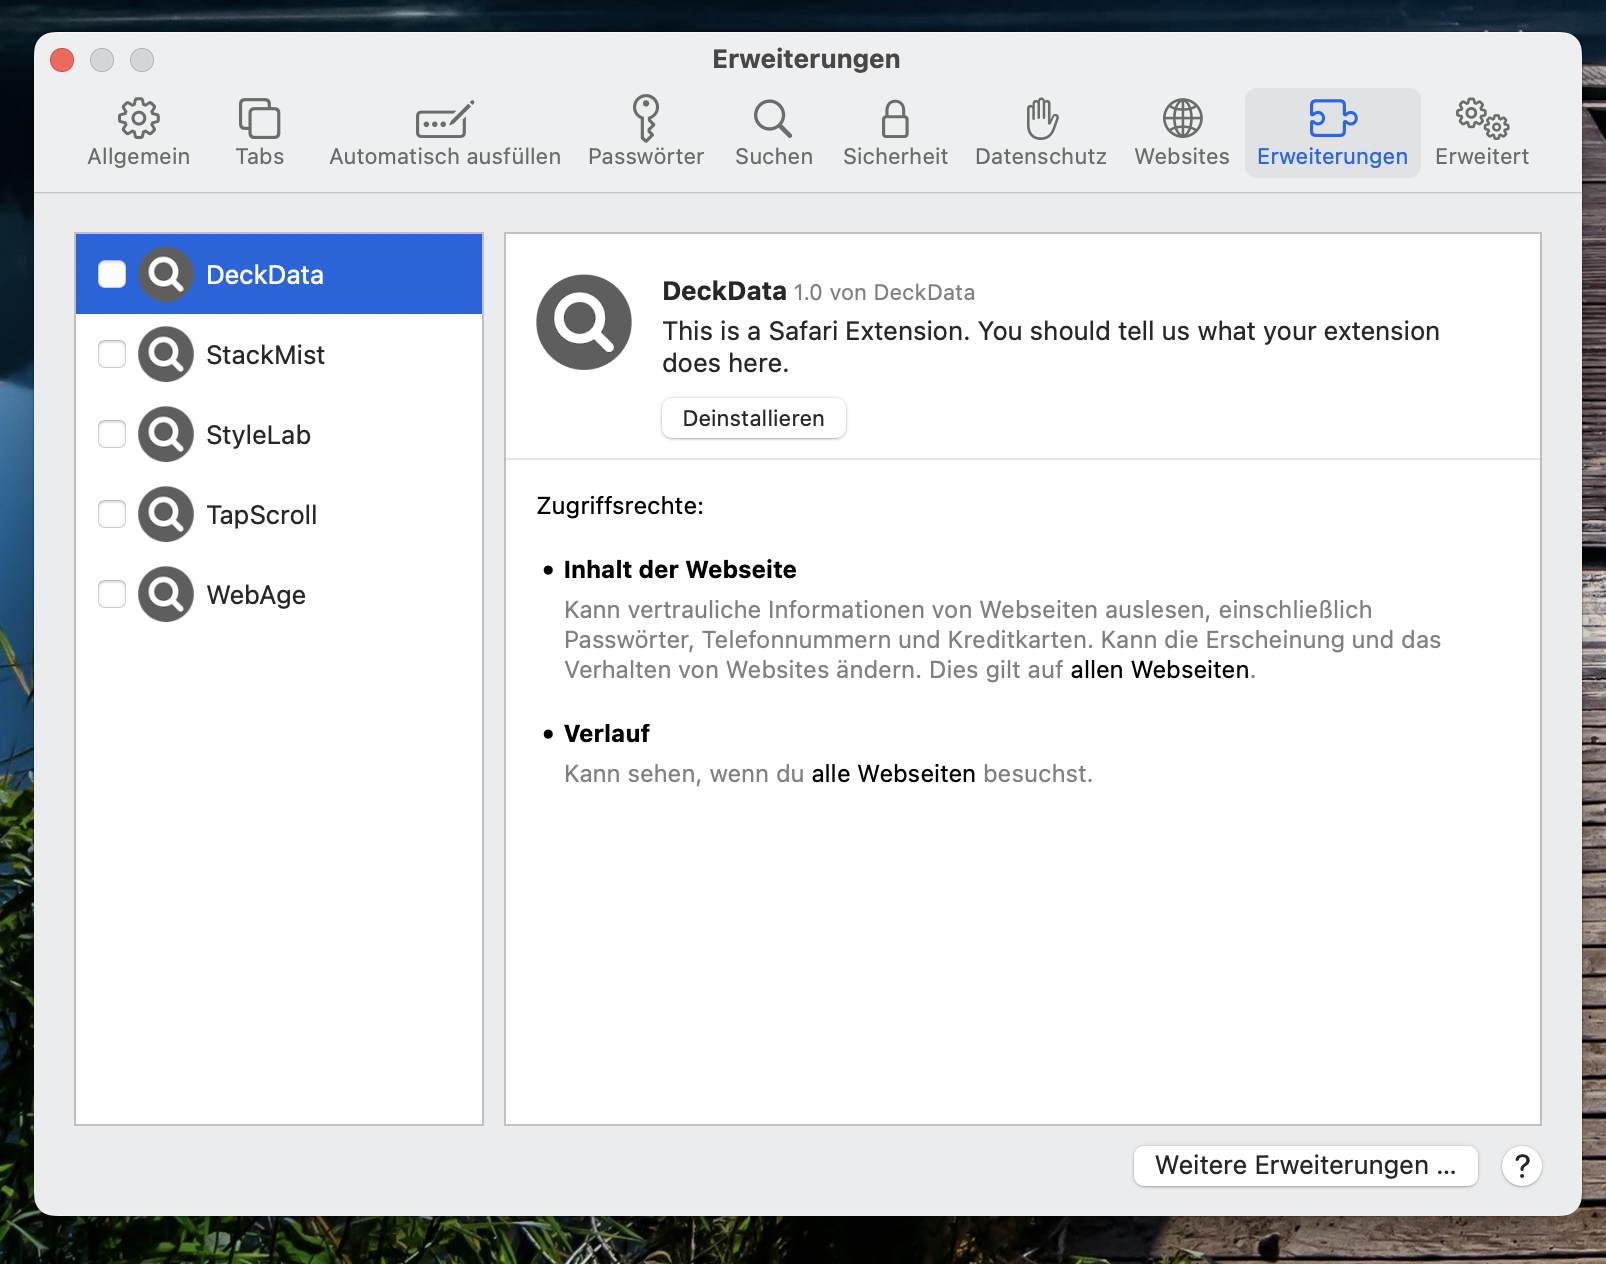
Task: Open the Passwörter key icon pane
Action: (x=645, y=132)
